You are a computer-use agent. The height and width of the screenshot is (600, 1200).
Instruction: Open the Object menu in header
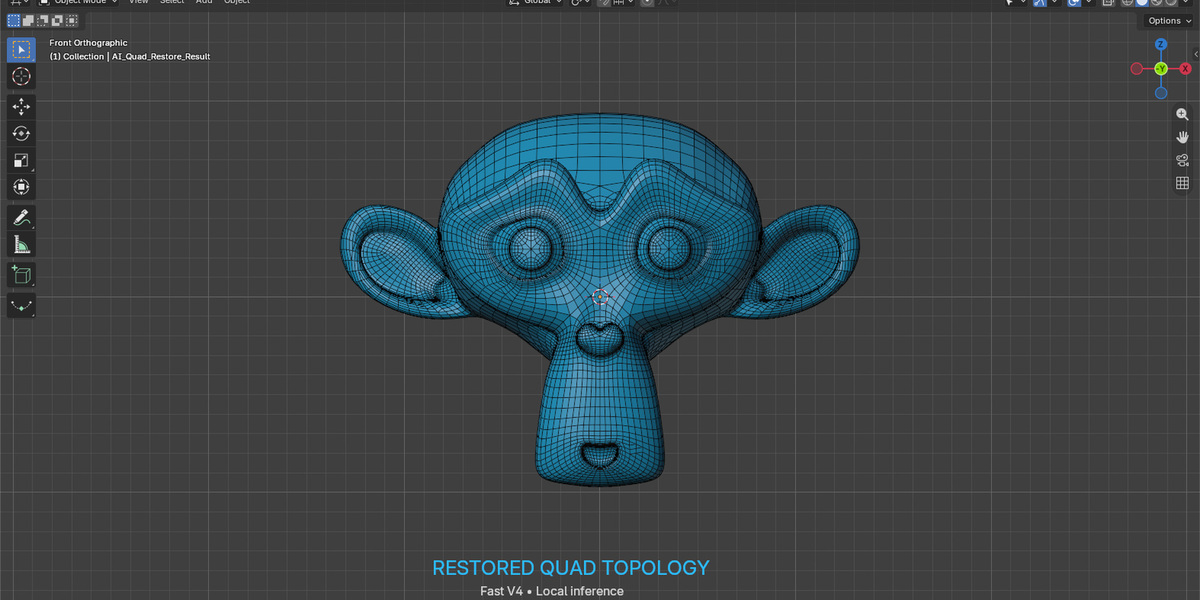pos(237,3)
